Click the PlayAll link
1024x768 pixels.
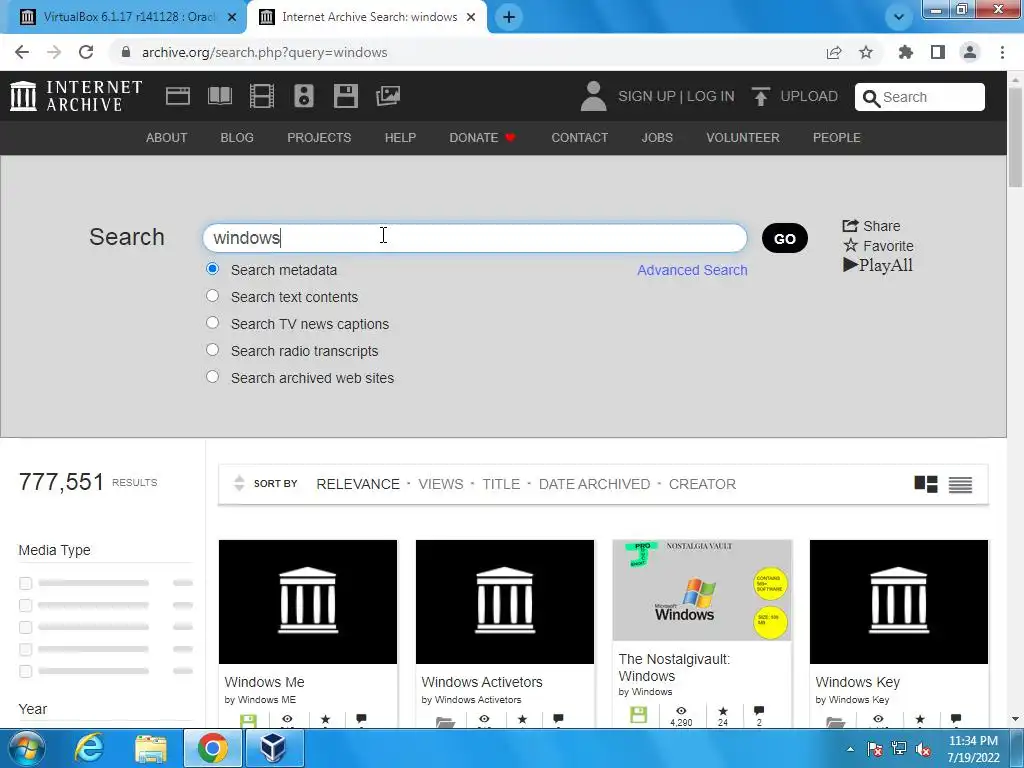tap(878, 265)
